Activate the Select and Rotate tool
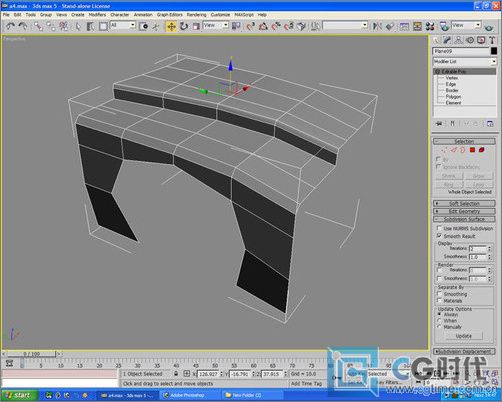 184,26
